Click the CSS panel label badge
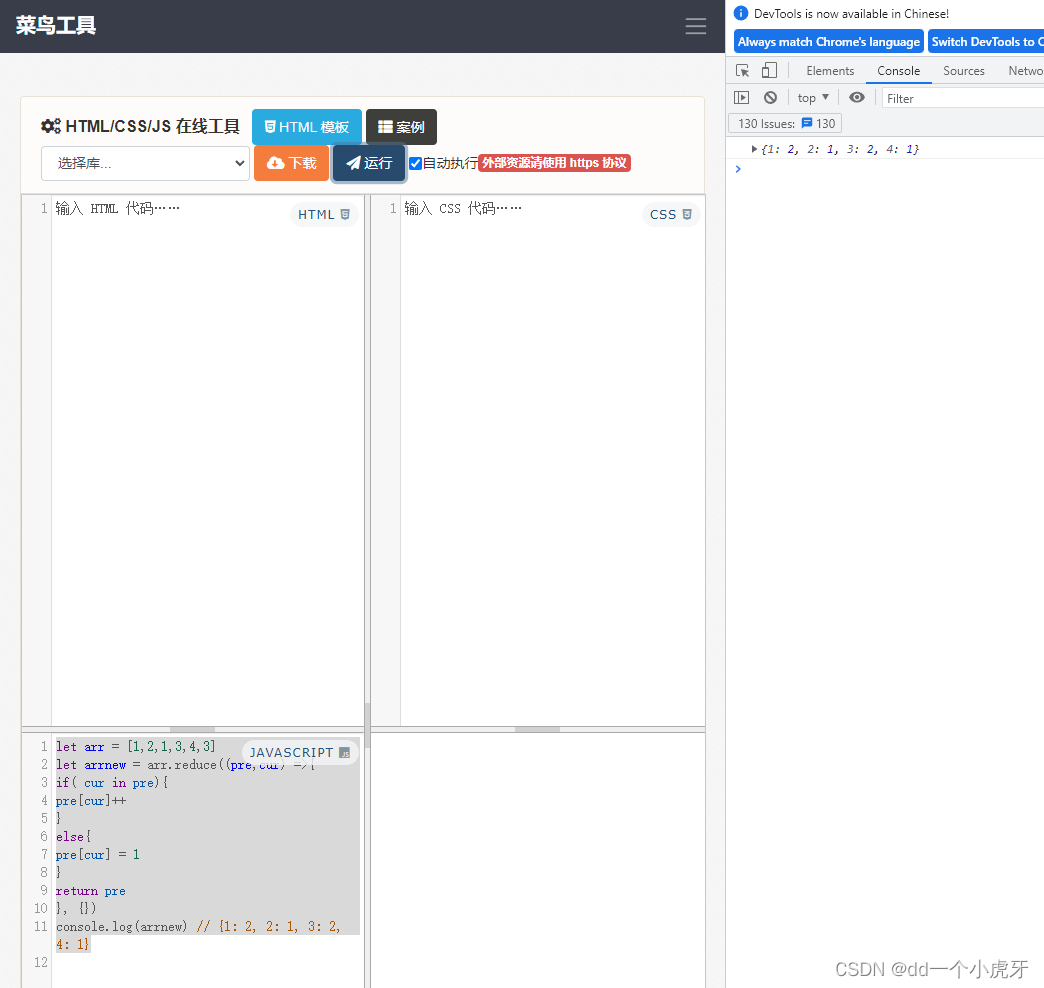 coord(671,214)
